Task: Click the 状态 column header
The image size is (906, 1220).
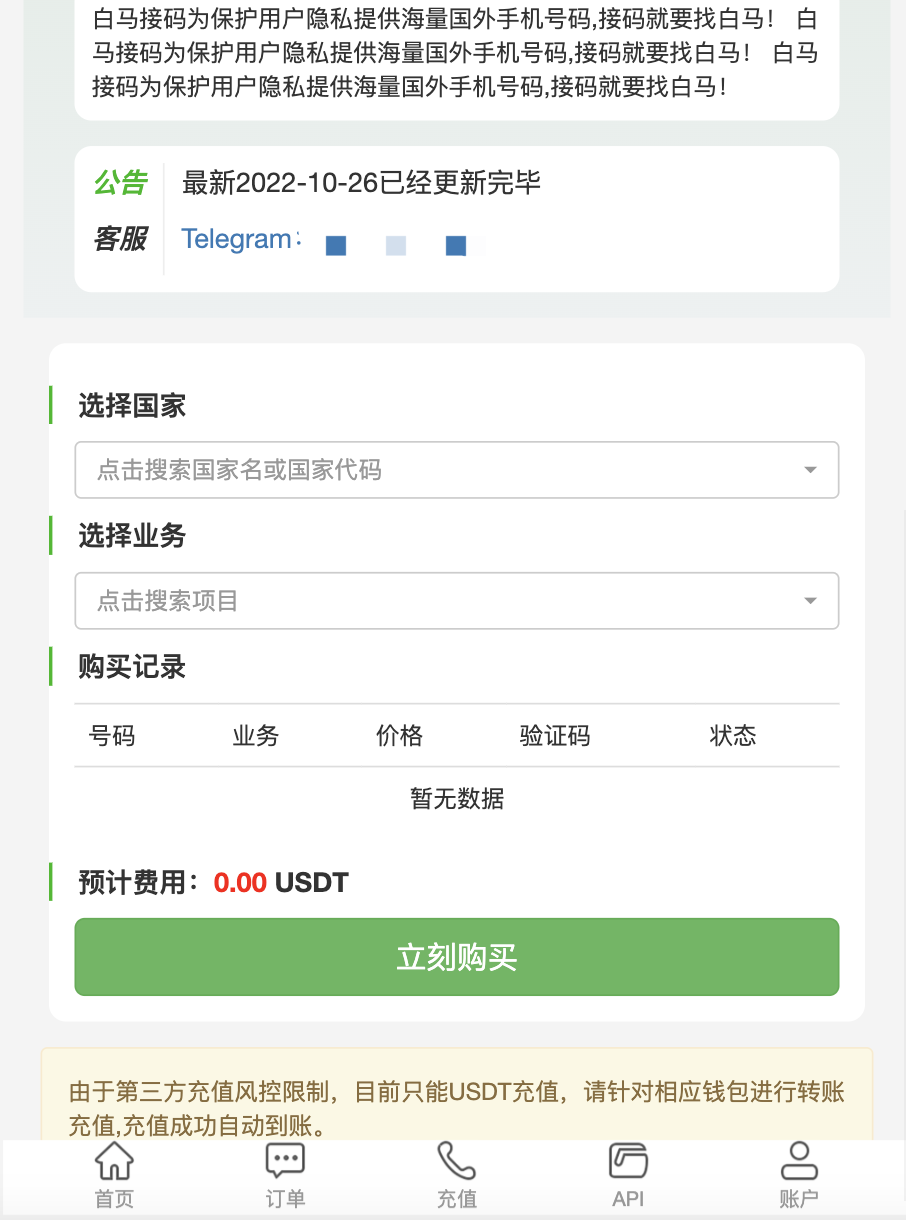Action: (x=733, y=736)
